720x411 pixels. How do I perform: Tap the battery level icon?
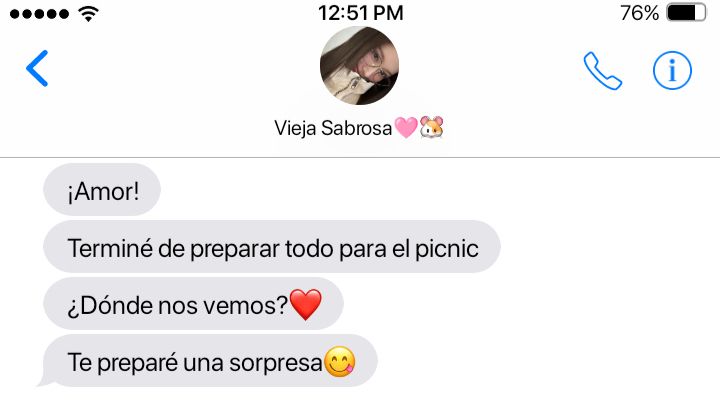coord(686,13)
